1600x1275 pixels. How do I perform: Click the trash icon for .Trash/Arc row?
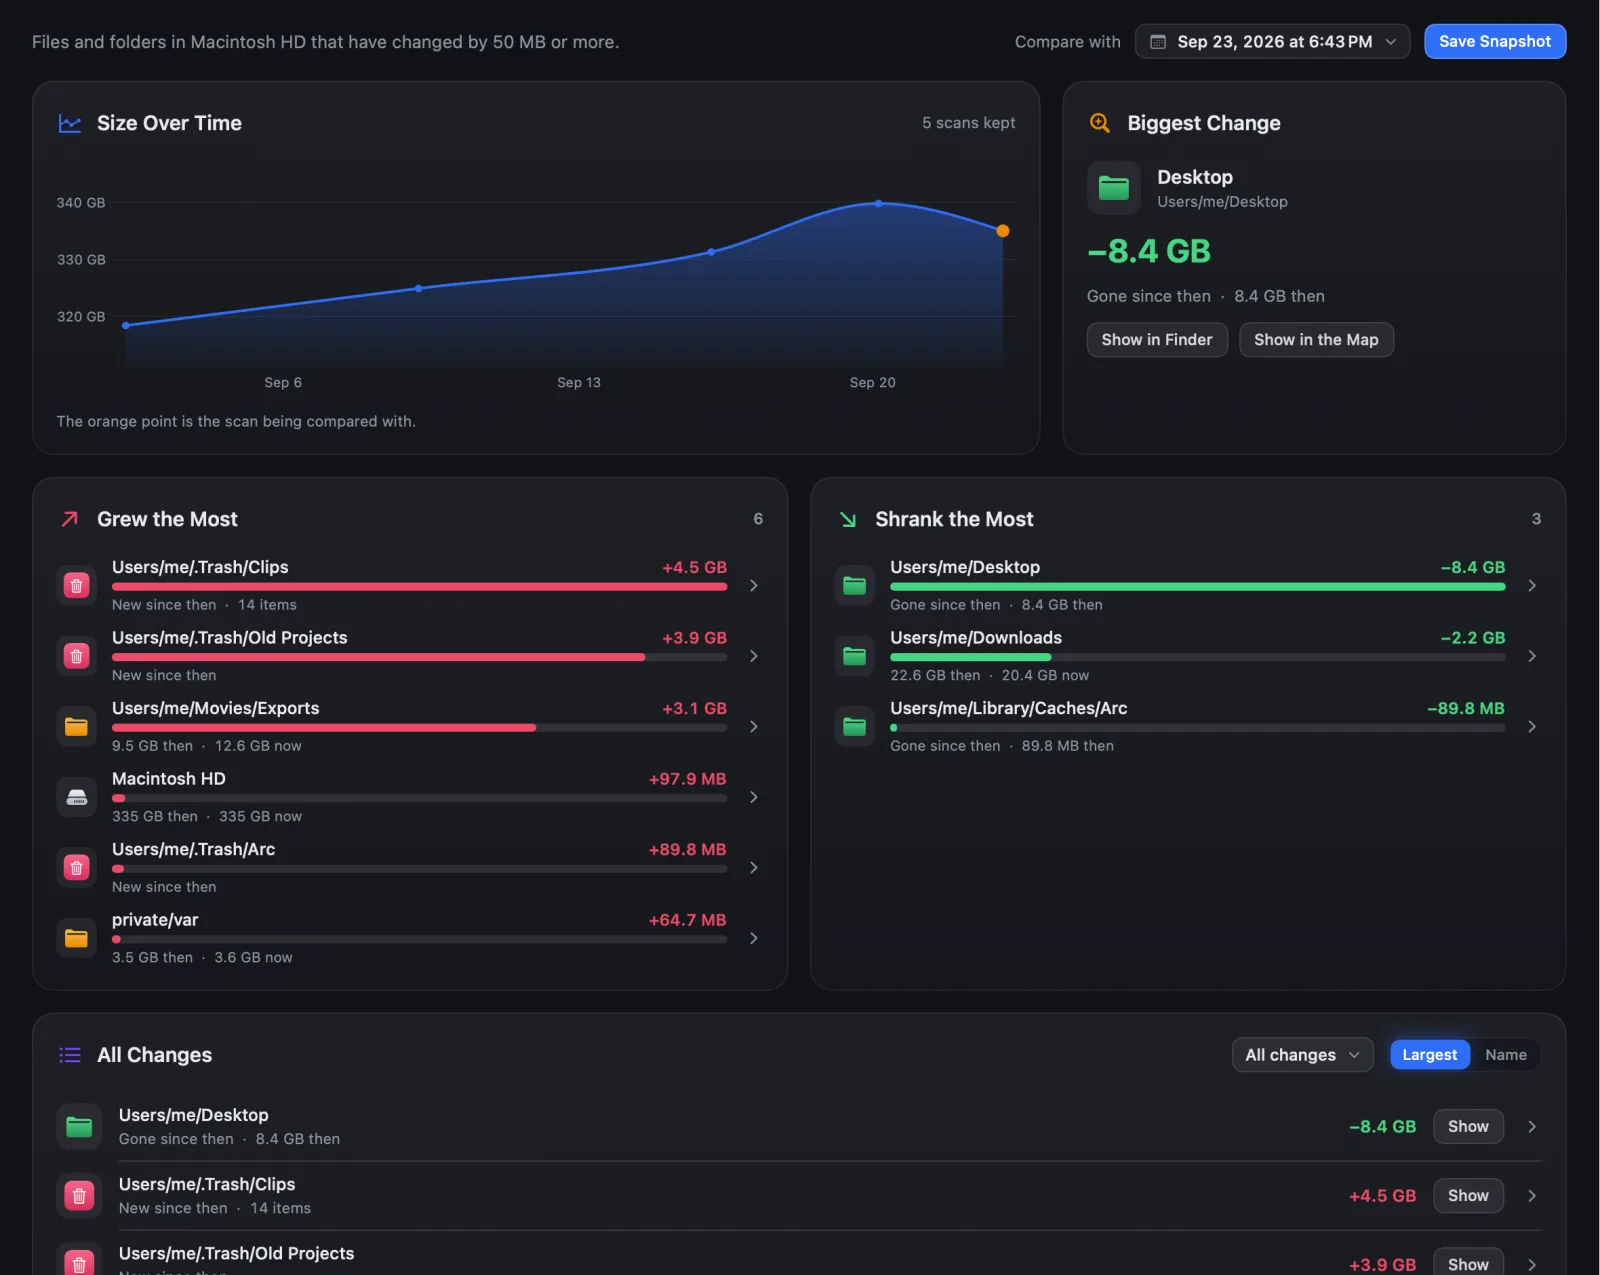(77, 868)
